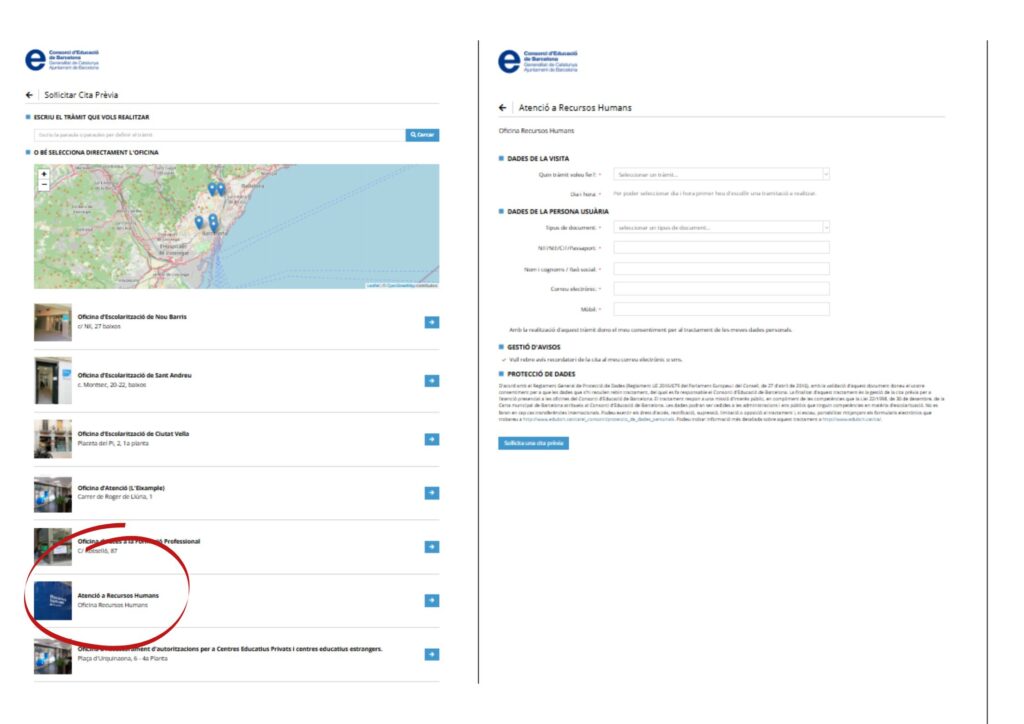Open Atenció a Recursos Humans arrow button
1024x724 pixels.
pos(431,600)
